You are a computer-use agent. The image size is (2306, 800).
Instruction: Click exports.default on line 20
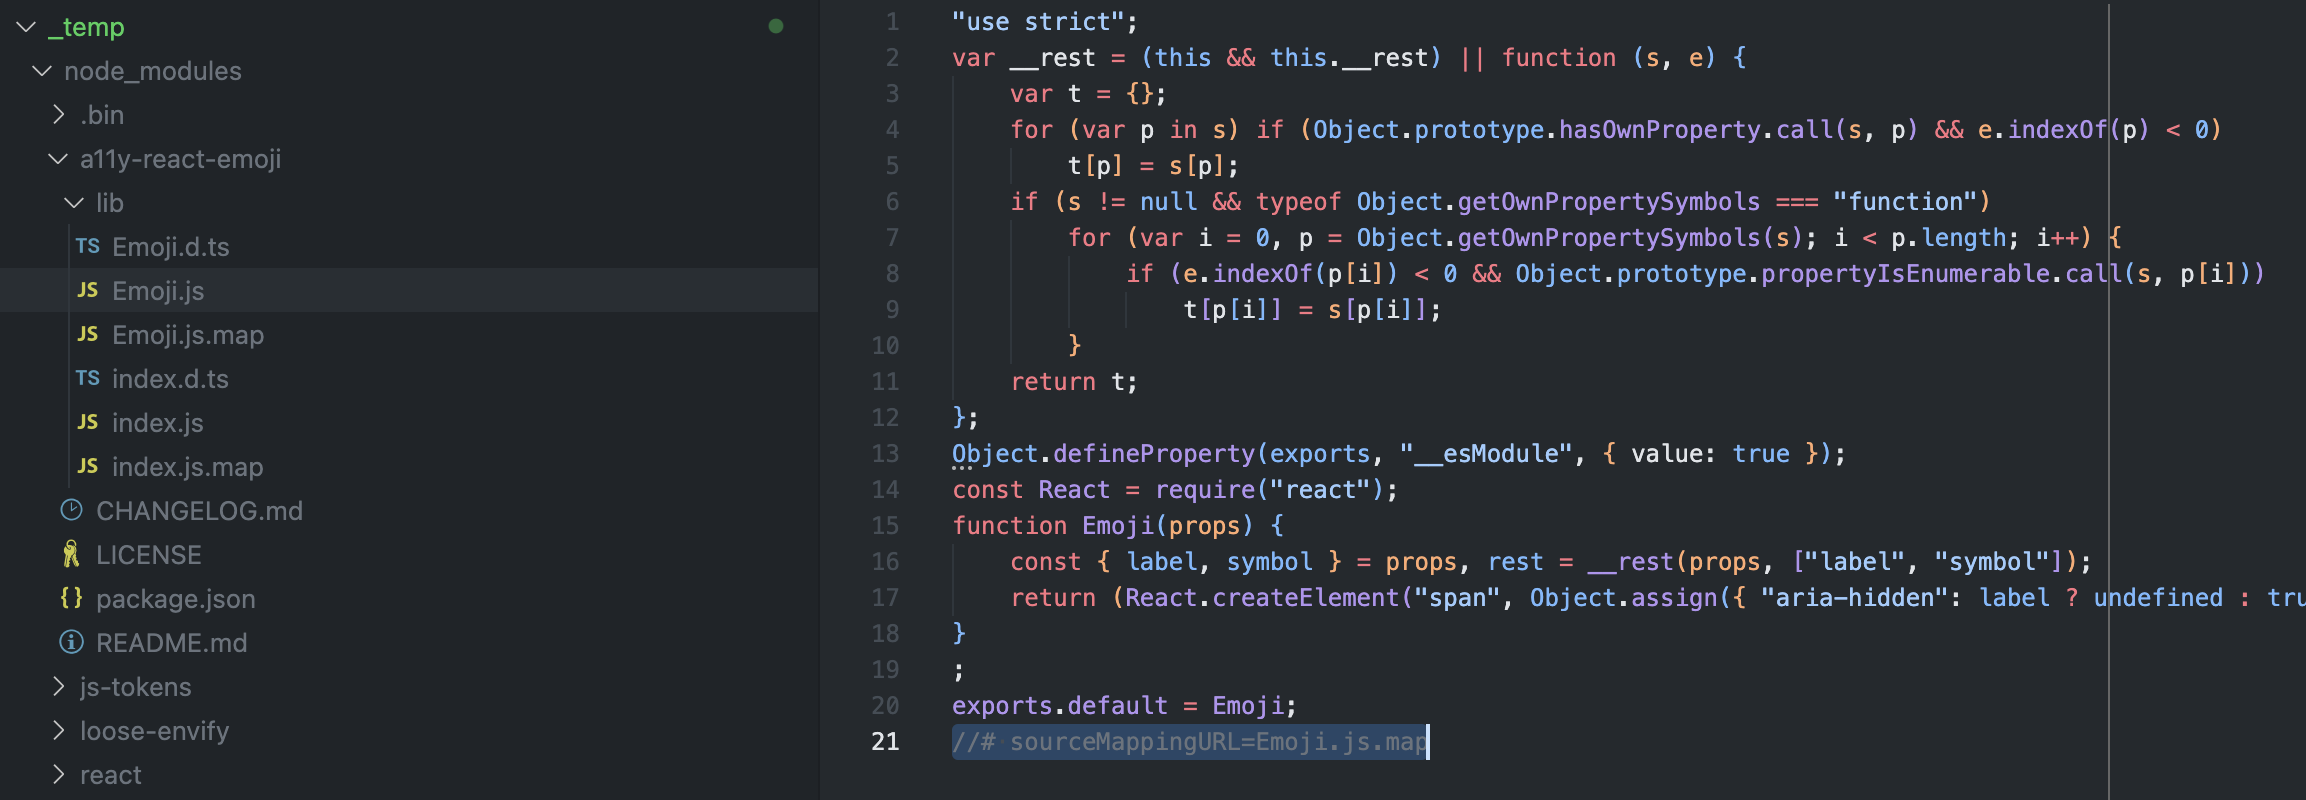[x=1060, y=706]
